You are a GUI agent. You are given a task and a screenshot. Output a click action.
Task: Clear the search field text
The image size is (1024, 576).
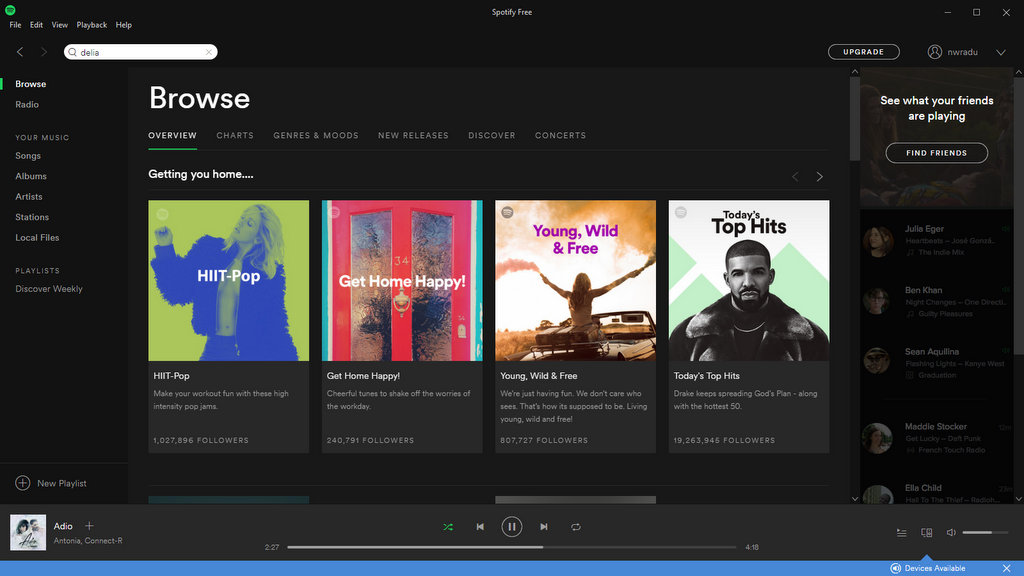(208, 52)
